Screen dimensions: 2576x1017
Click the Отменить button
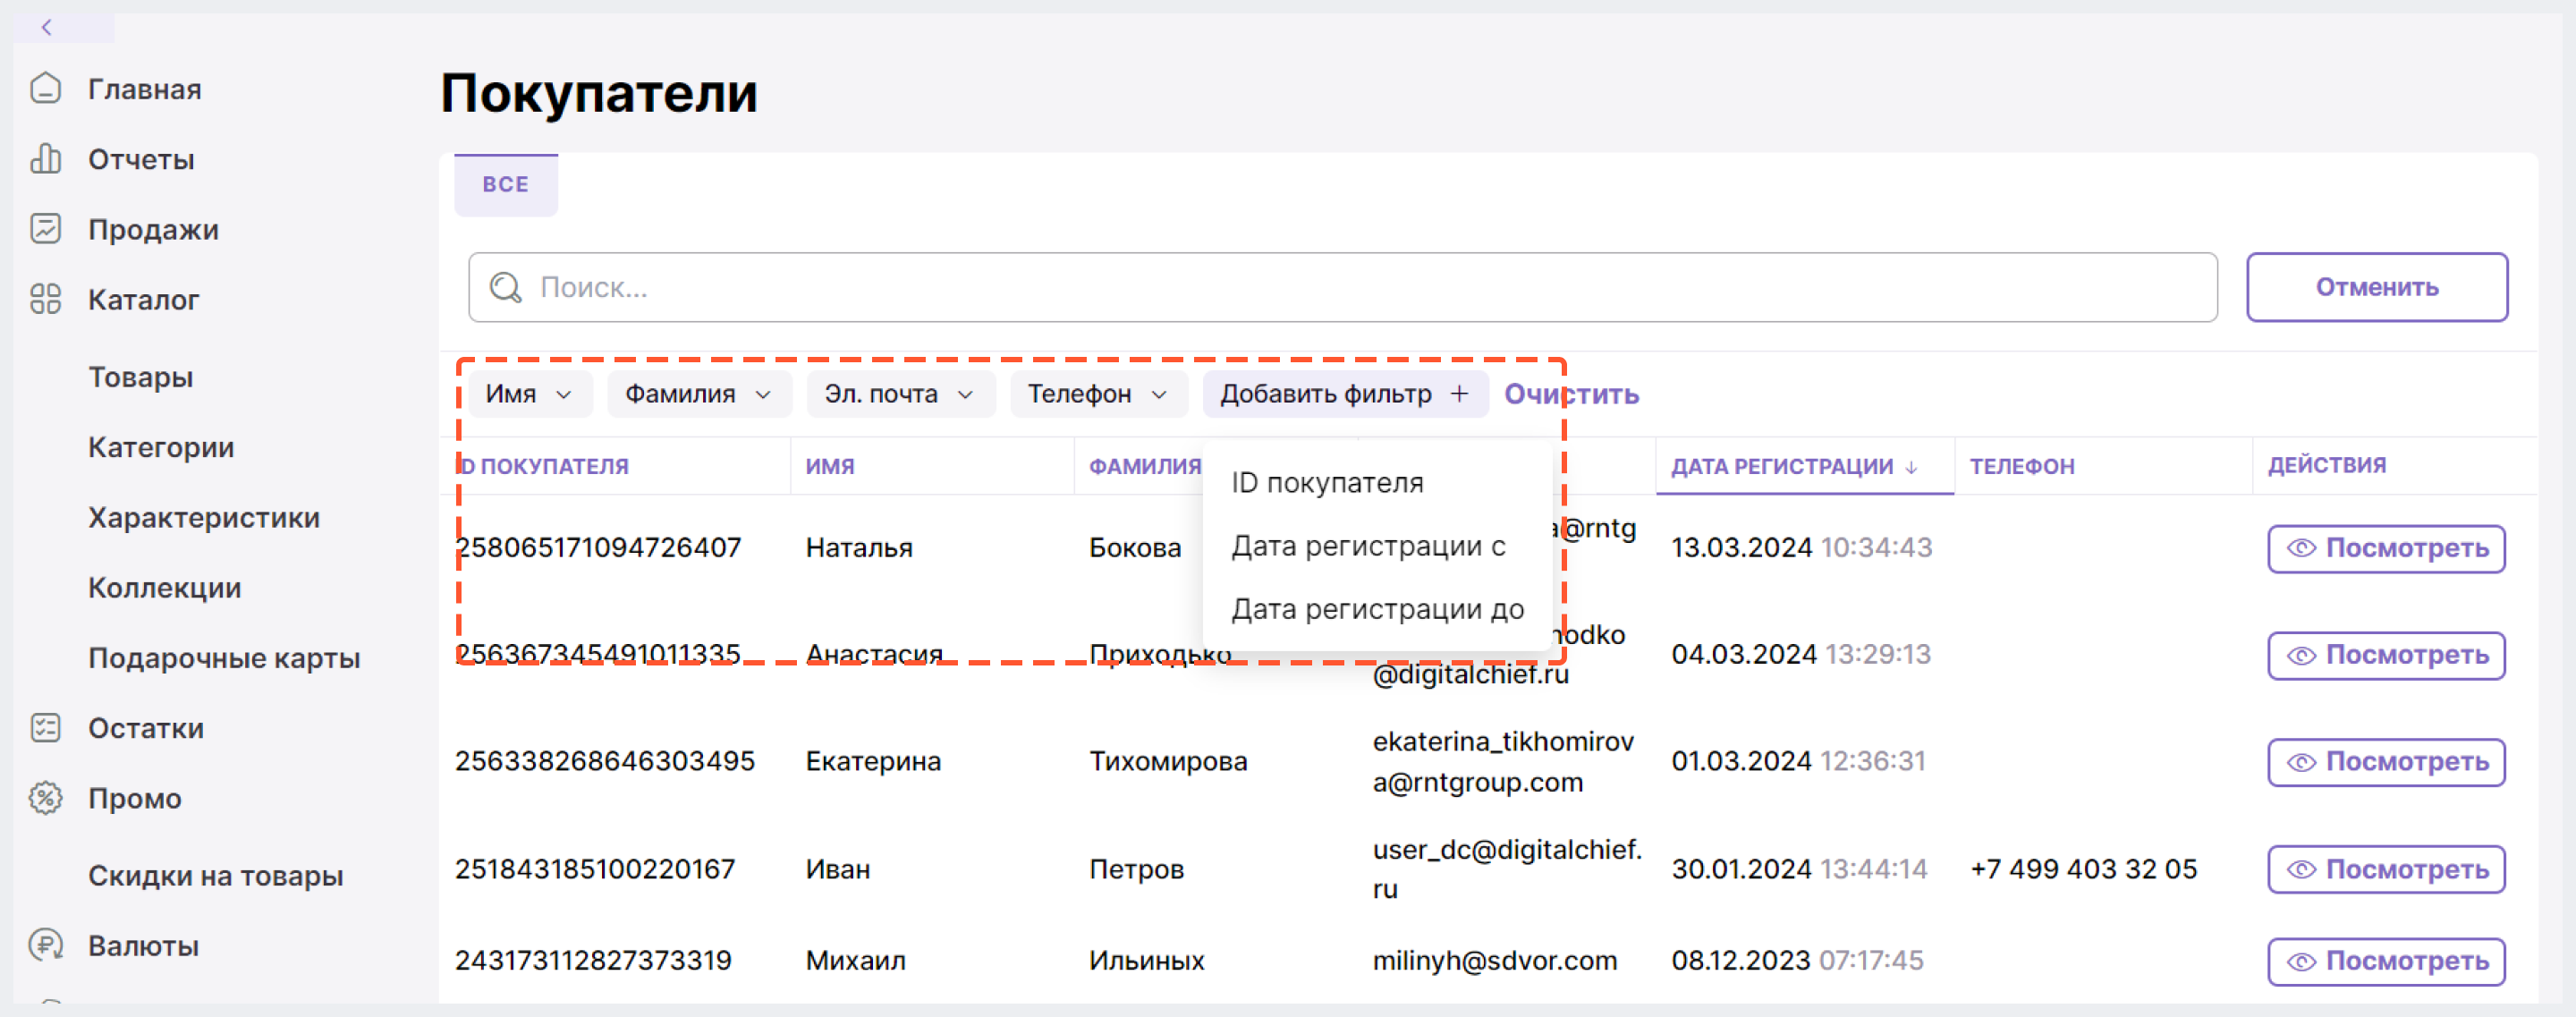point(2376,288)
